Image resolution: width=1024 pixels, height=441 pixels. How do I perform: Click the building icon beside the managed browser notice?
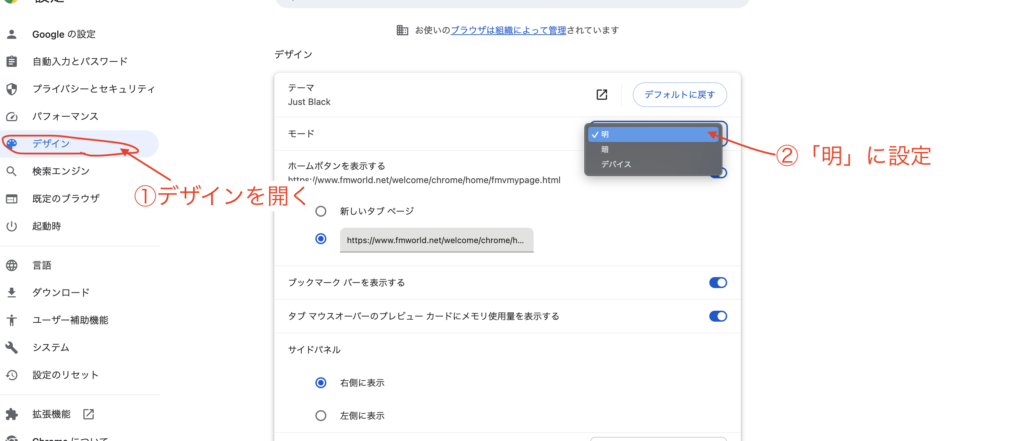(403, 30)
